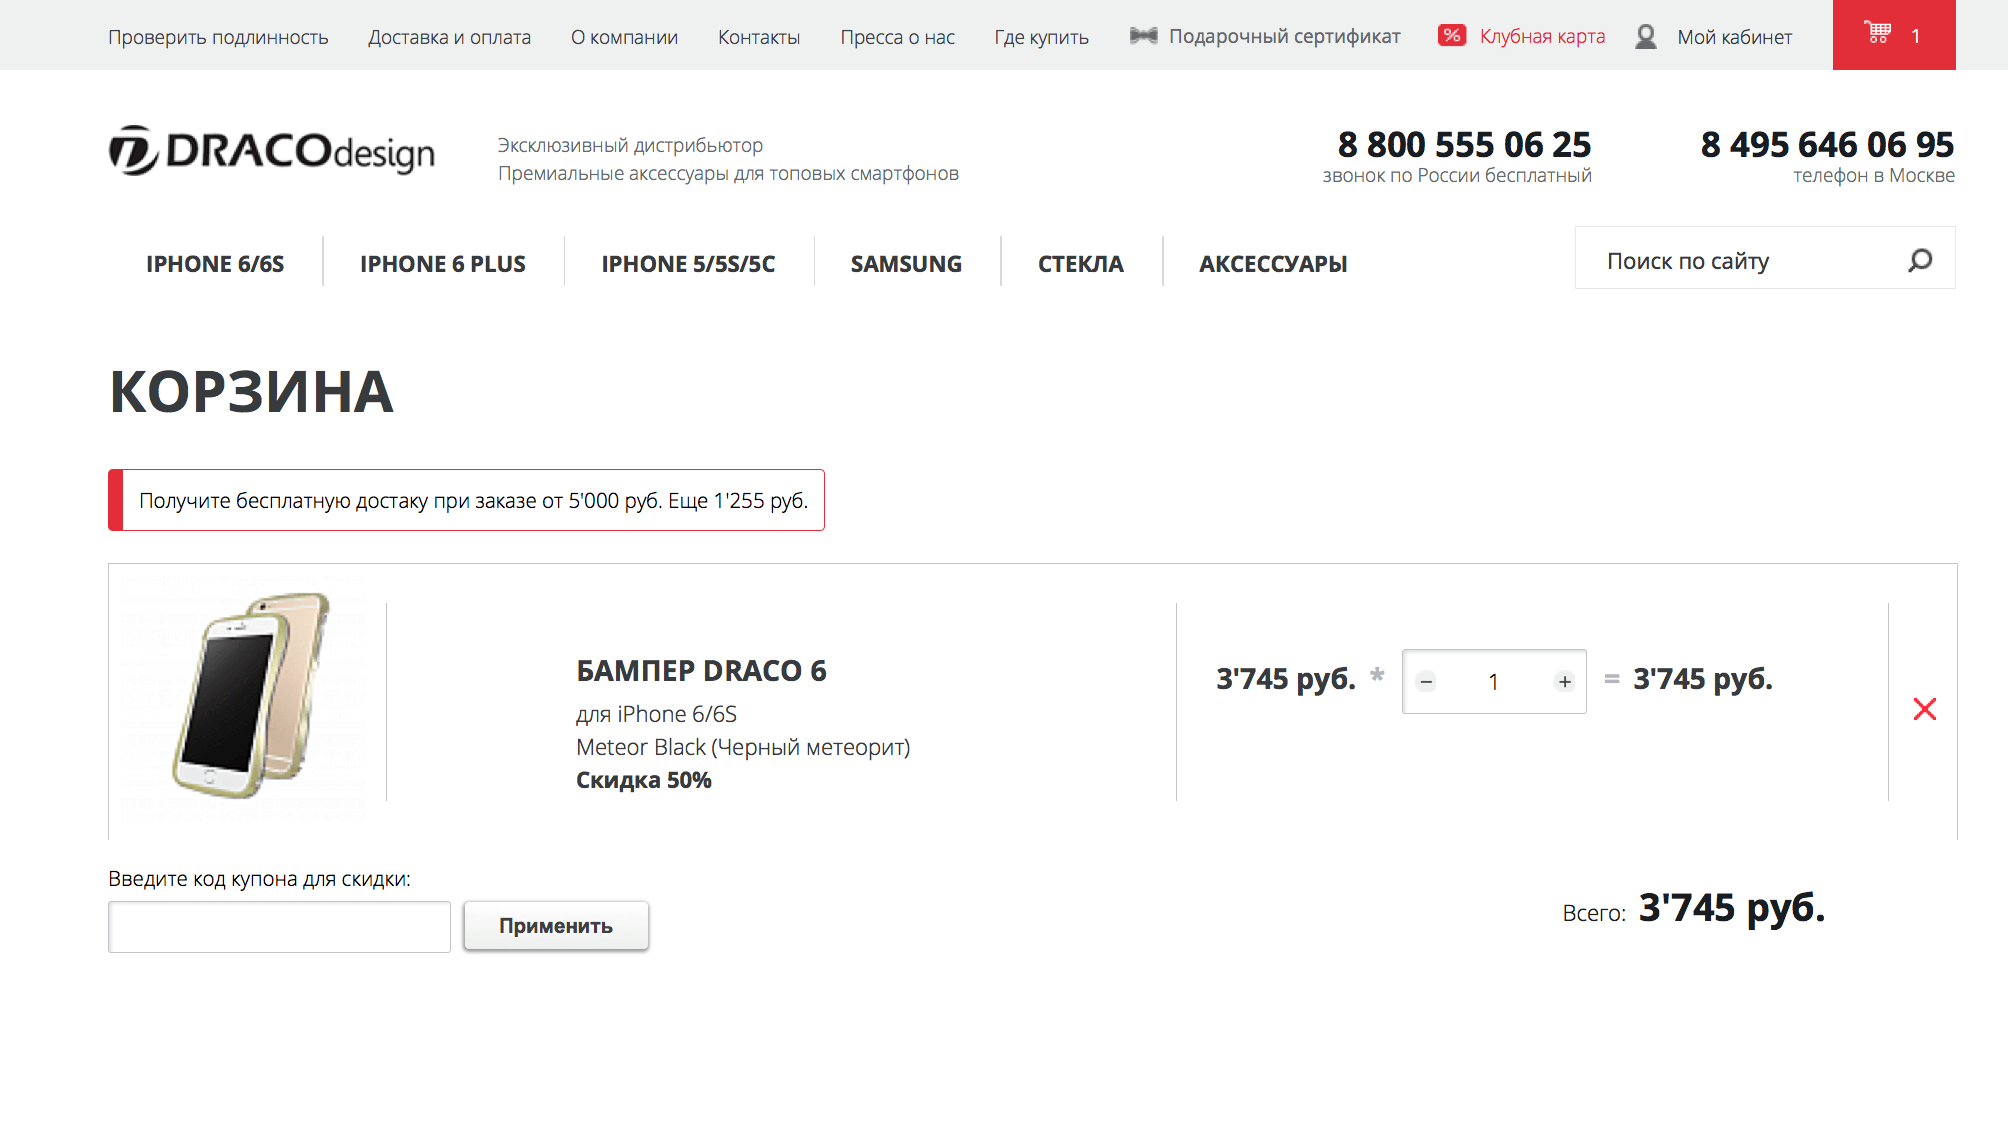The height and width of the screenshot is (1122, 2008).
Task: Open the СТЕКЛА category
Action: click(x=1080, y=264)
